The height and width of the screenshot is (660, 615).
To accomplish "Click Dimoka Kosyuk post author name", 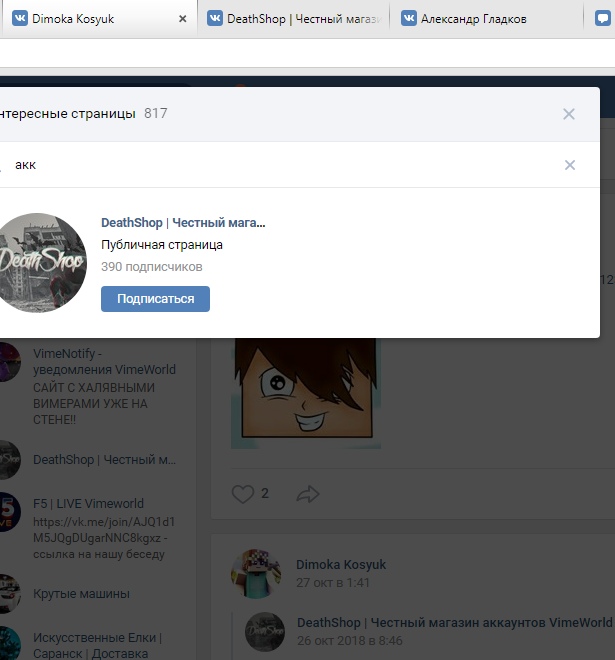I will click(x=343, y=565).
